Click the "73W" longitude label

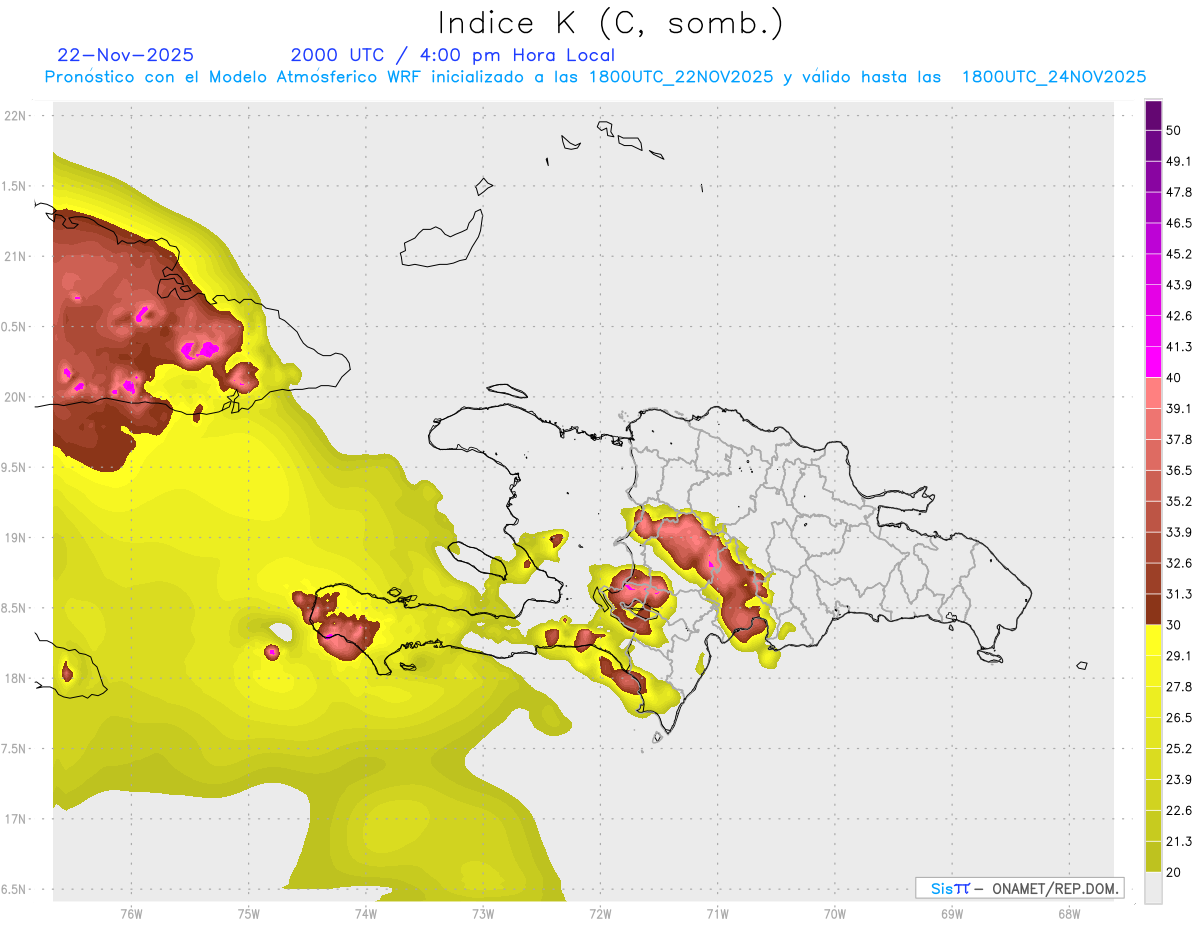(x=483, y=913)
